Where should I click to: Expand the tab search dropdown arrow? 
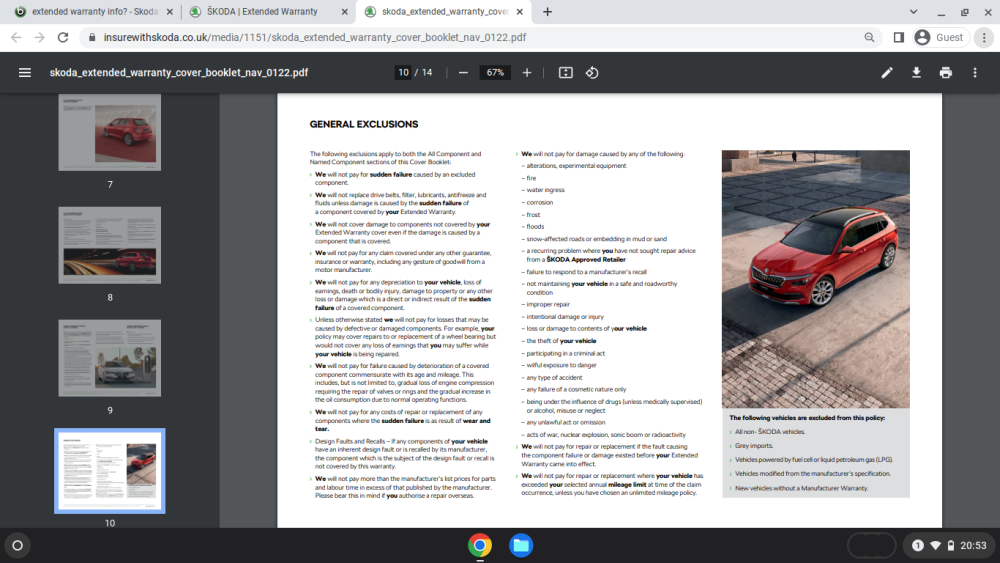[913, 11]
